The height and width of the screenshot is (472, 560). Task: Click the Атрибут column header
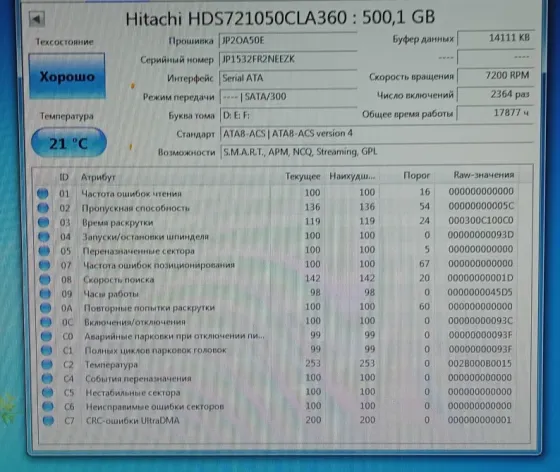pyautogui.click(x=98, y=177)
